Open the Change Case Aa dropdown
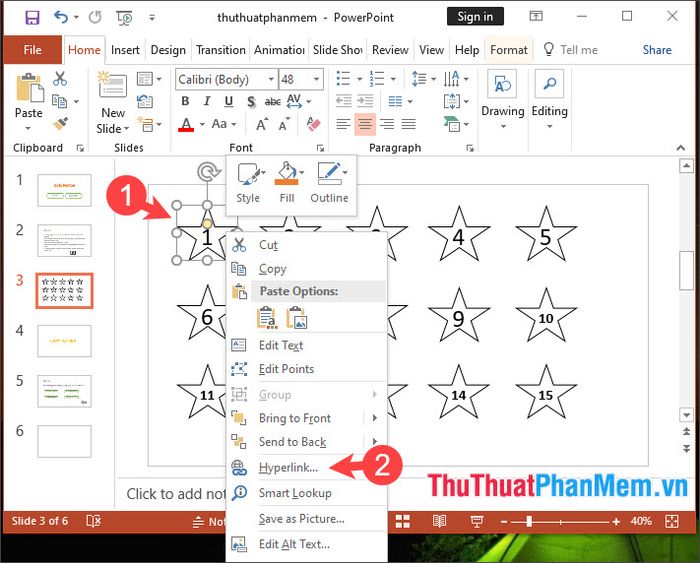Screen dimensions: 700x563 click(224, 124)
